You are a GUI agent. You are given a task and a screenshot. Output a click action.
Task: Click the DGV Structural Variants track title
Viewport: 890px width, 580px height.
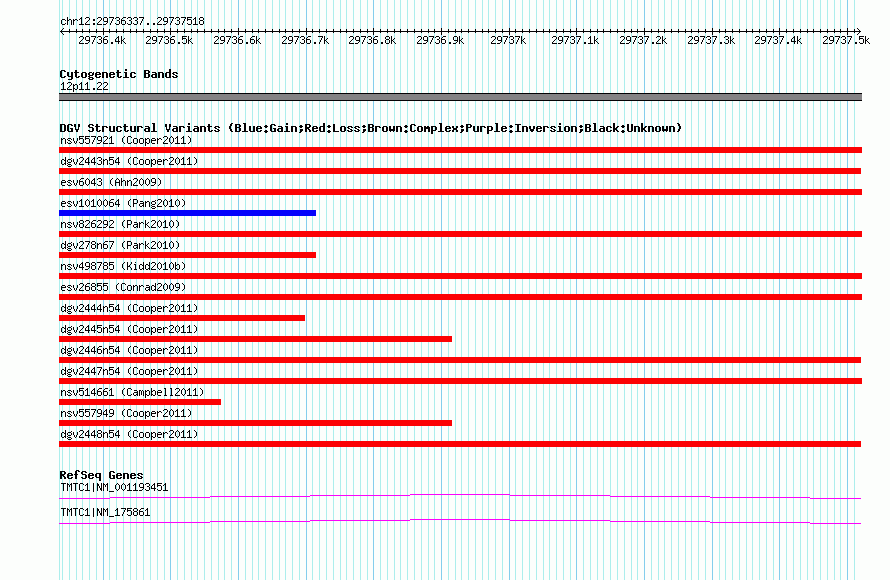(x=371, y=128)
